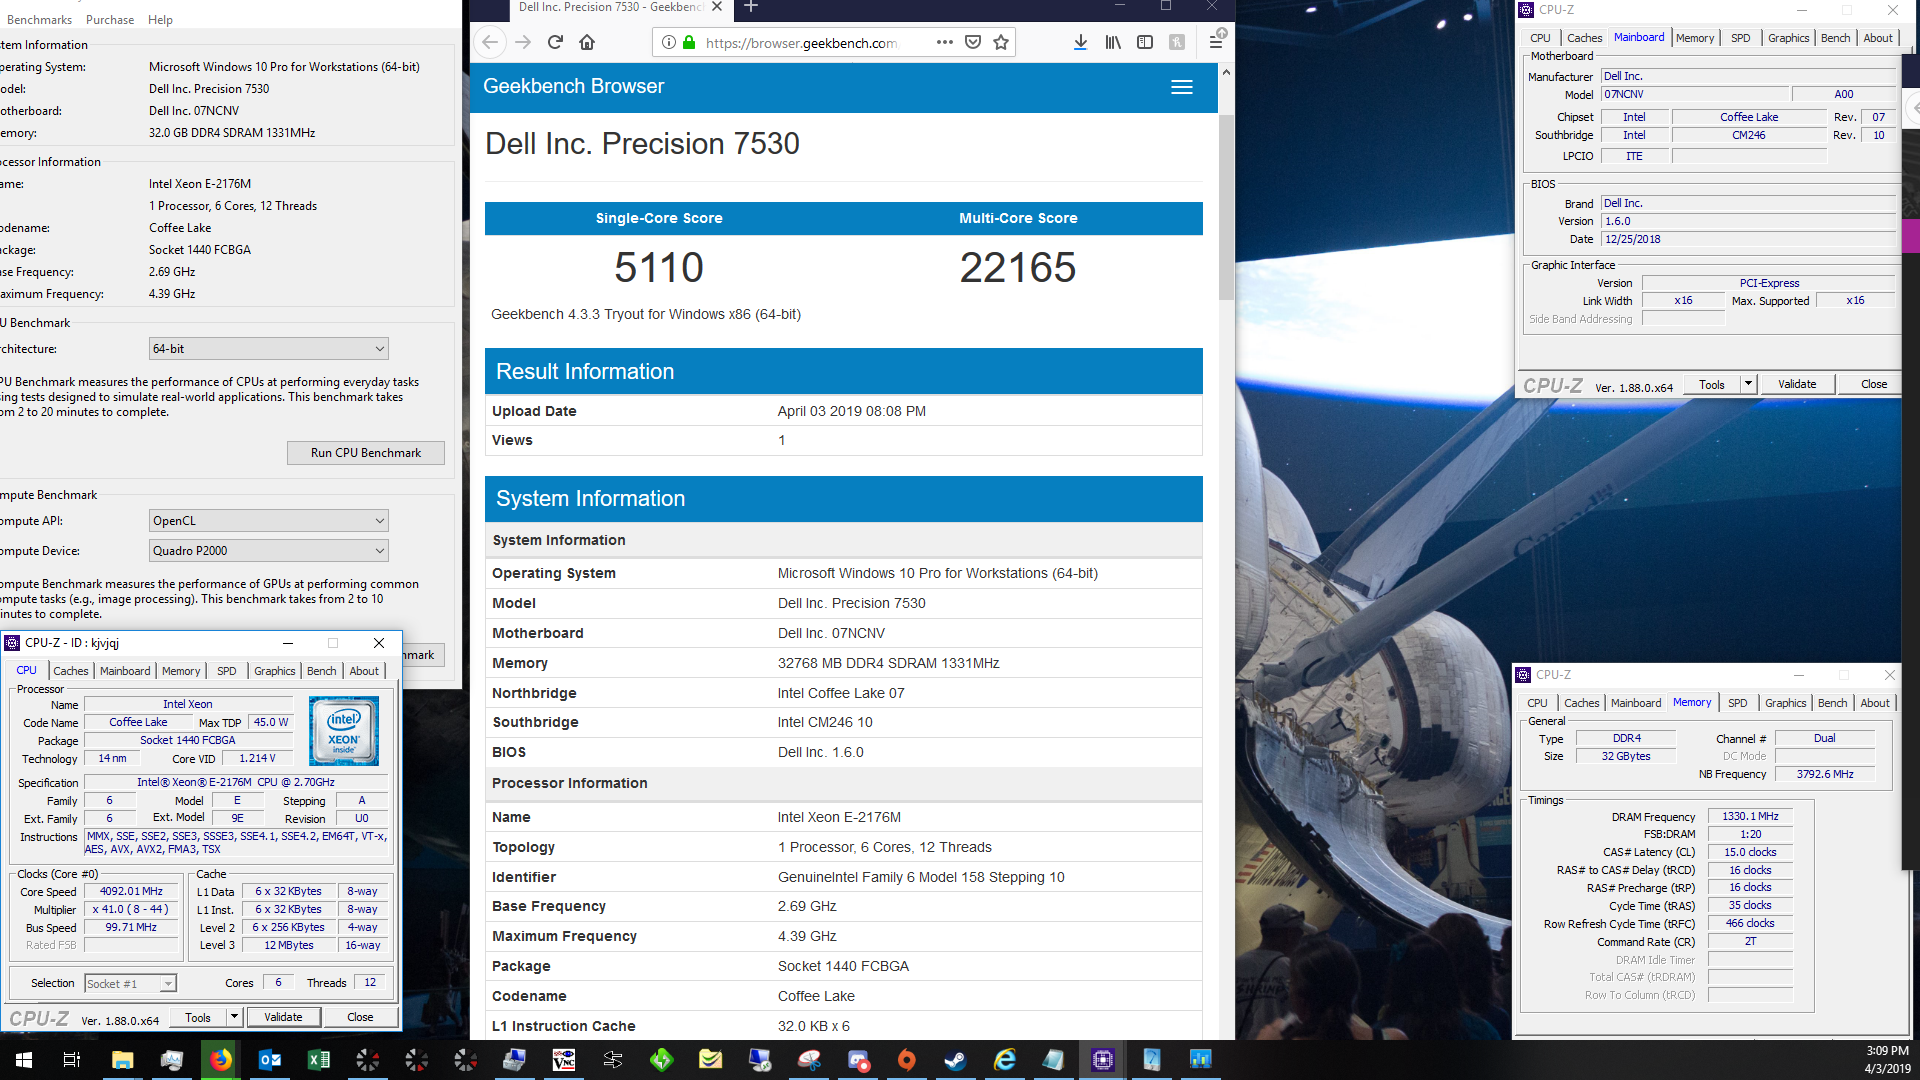Click the Firefox URL address bar
Viewport: 1920px width, 1080px height.
tap(800, 42)
